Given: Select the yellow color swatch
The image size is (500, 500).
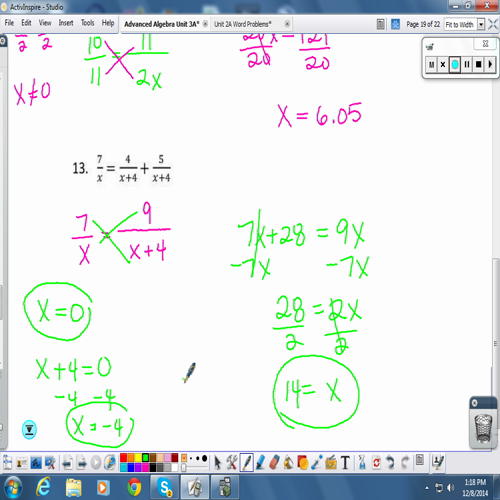Looking at the screenshot, I should [x=138, y=458].
